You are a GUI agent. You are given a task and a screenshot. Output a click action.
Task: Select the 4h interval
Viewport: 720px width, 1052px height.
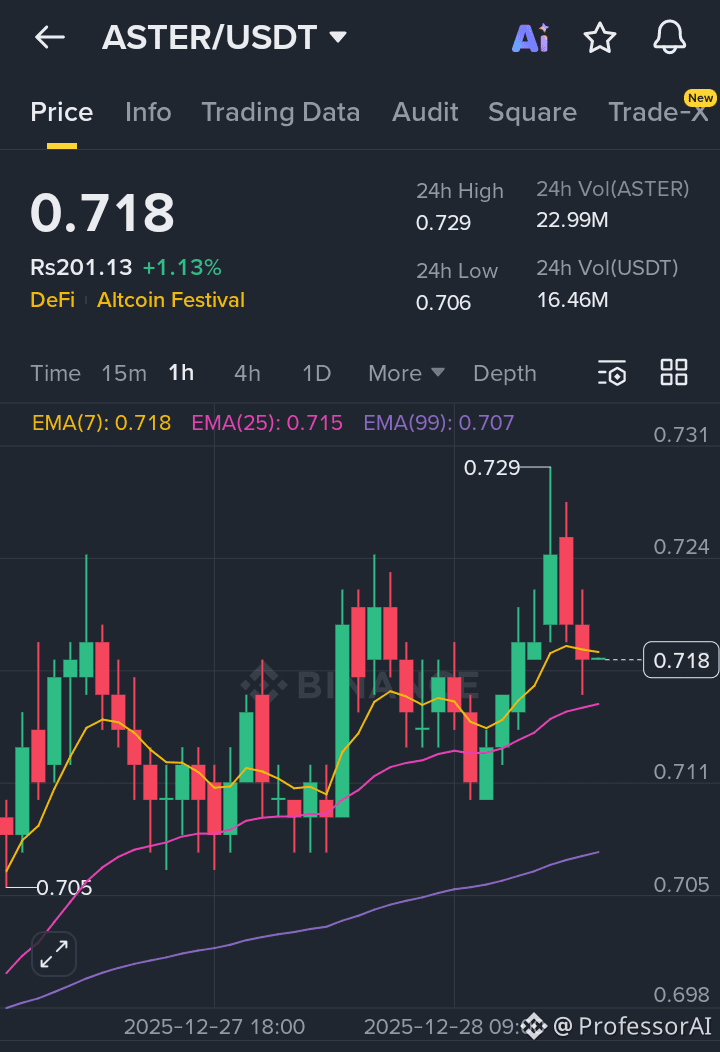pos(248,373)
